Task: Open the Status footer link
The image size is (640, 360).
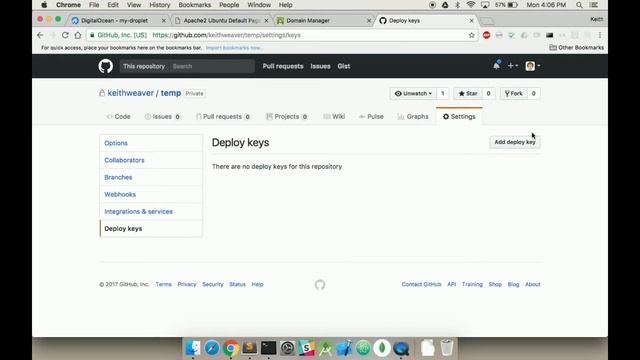Action: coord(237,284)
